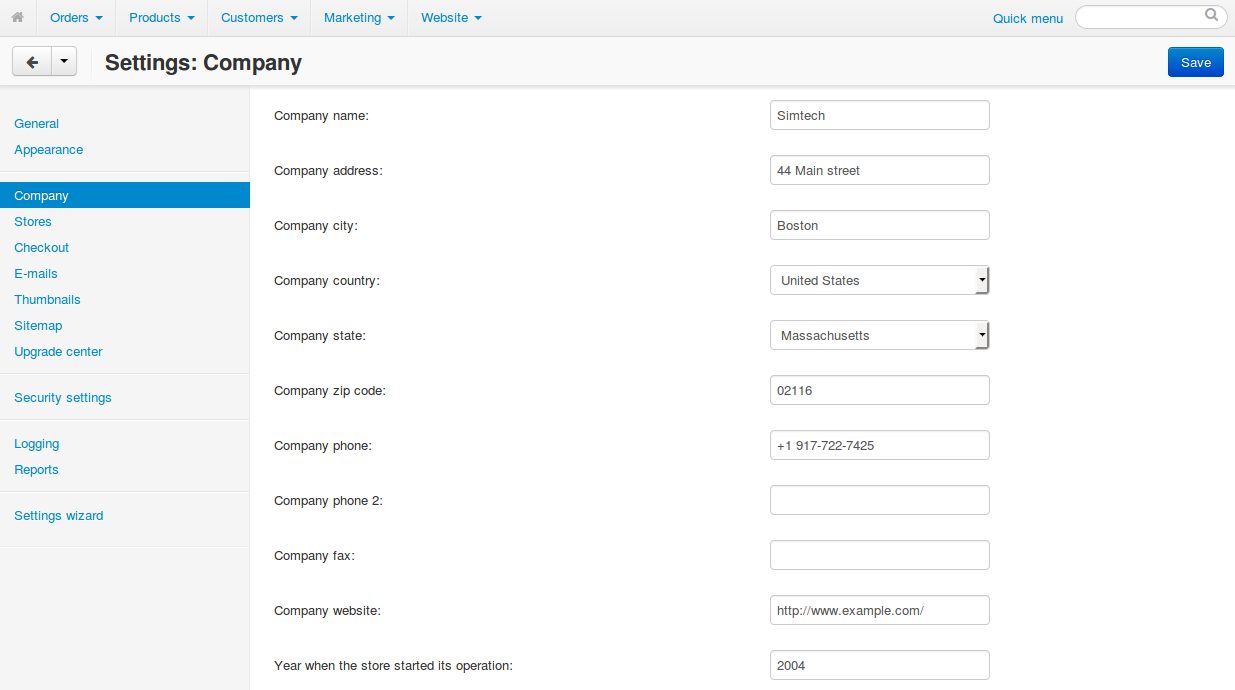Open Stores settings section
Viewport: 1235px width, 690px height.
33,222
